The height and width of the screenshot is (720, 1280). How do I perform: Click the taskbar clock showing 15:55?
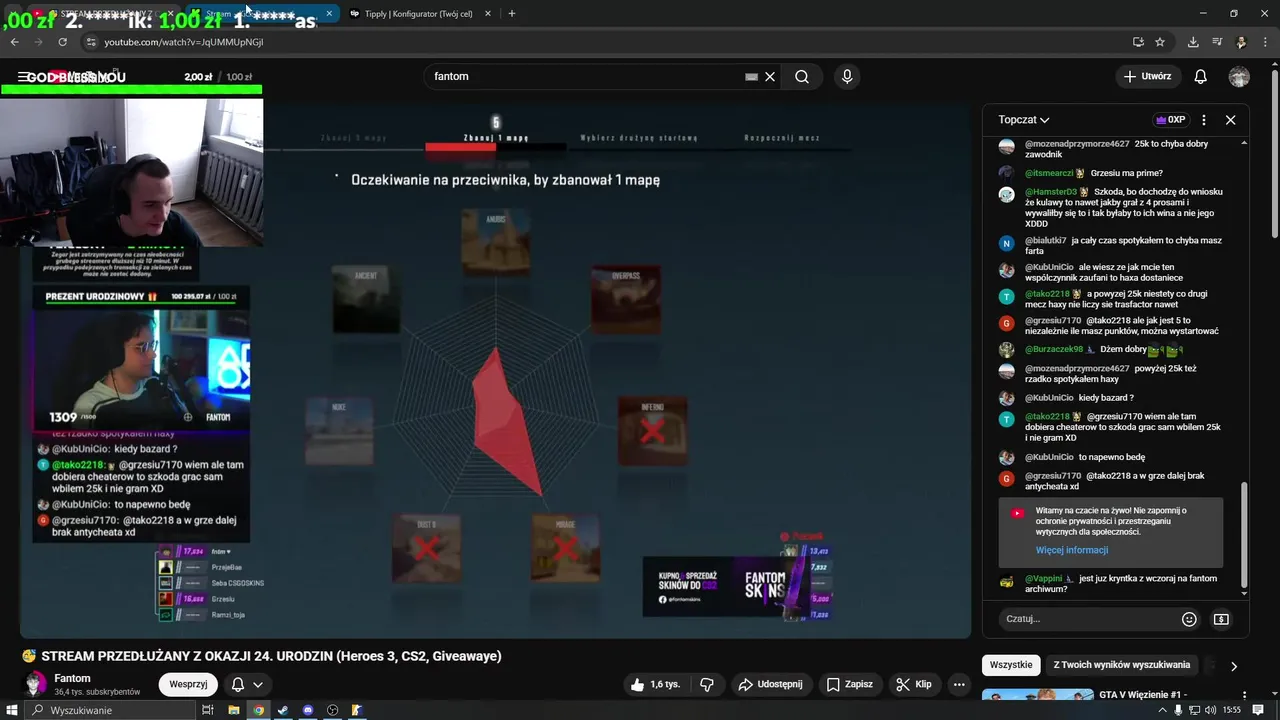(1232, 710)
